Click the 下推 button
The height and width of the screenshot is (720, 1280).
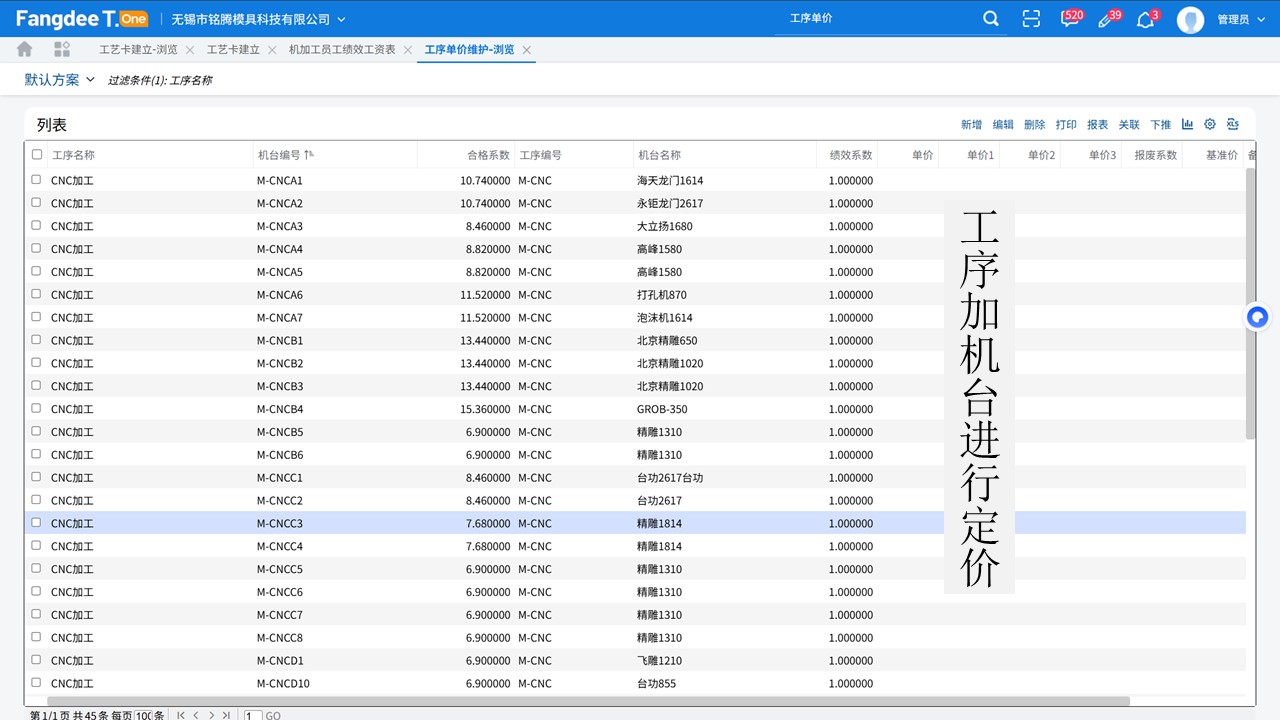click(1160, 125)
